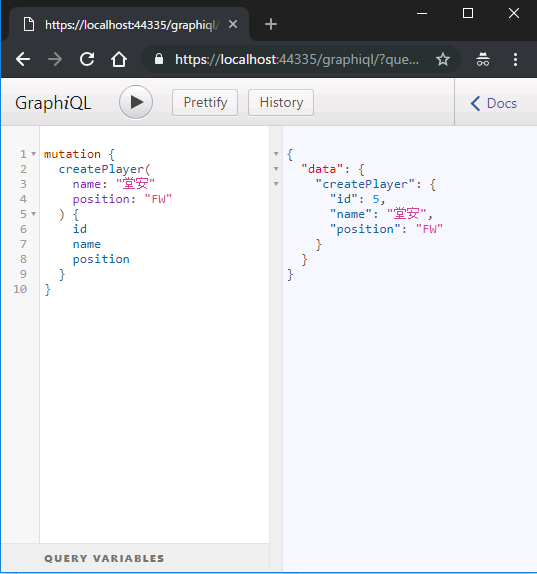Expand the Query Variables pane
The width and height of the screenshot is (537, 574).
tap(104, 558)
